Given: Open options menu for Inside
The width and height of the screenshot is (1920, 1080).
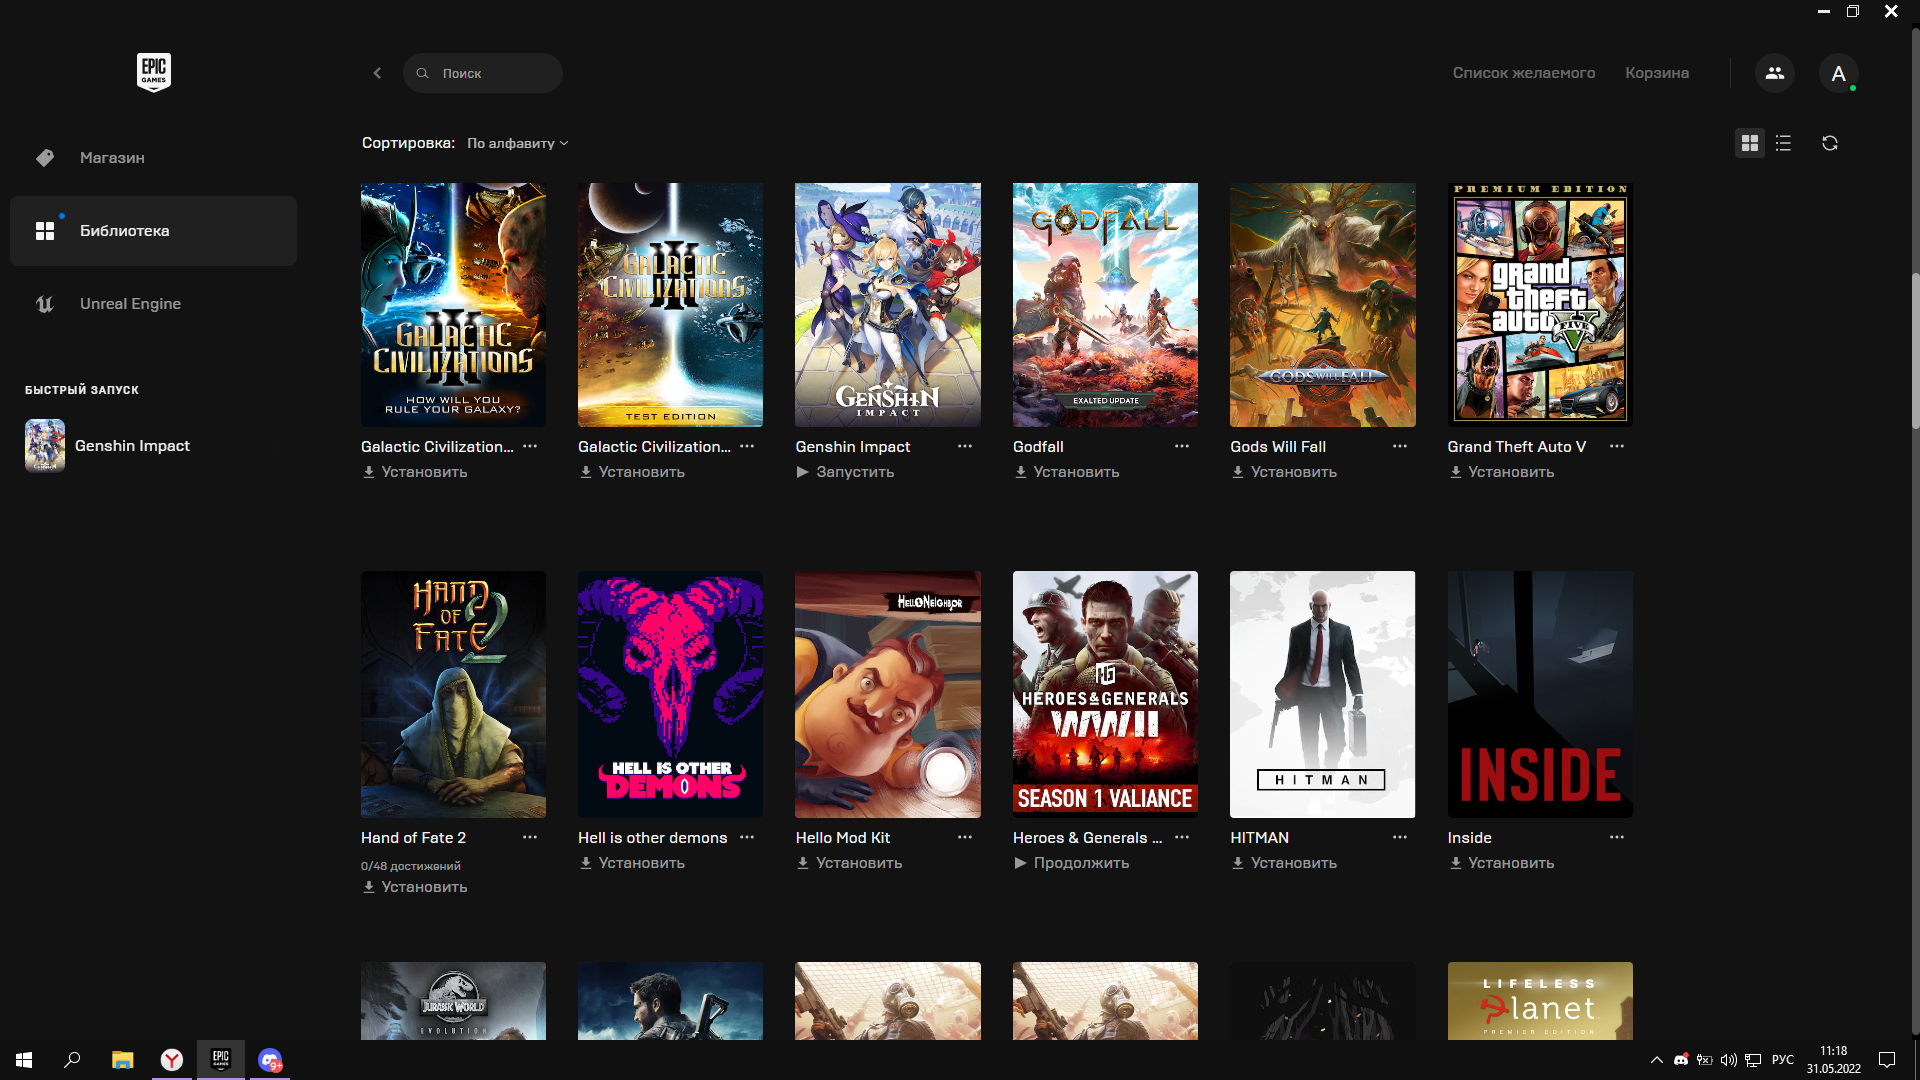Looking at the screenshot, I should (1617, 837).
